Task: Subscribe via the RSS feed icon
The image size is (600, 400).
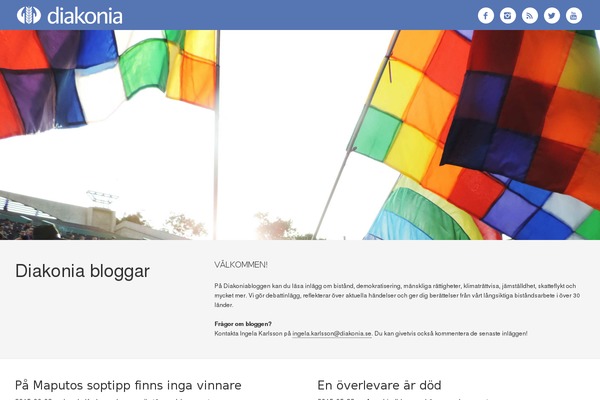Action: pyautogui.click(x=530, y=16)
